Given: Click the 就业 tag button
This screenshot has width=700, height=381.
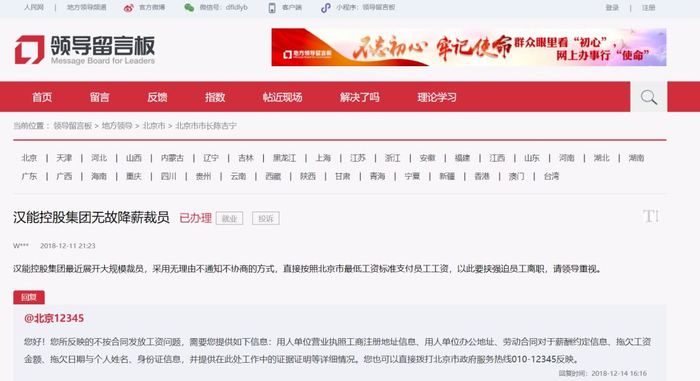Looking at the screenshot, I should coord(229,218).
